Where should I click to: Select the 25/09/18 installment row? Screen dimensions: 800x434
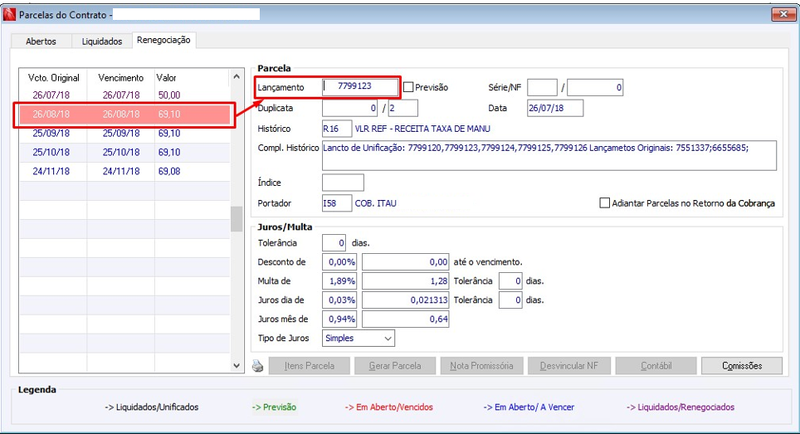(x=124, y=133)
